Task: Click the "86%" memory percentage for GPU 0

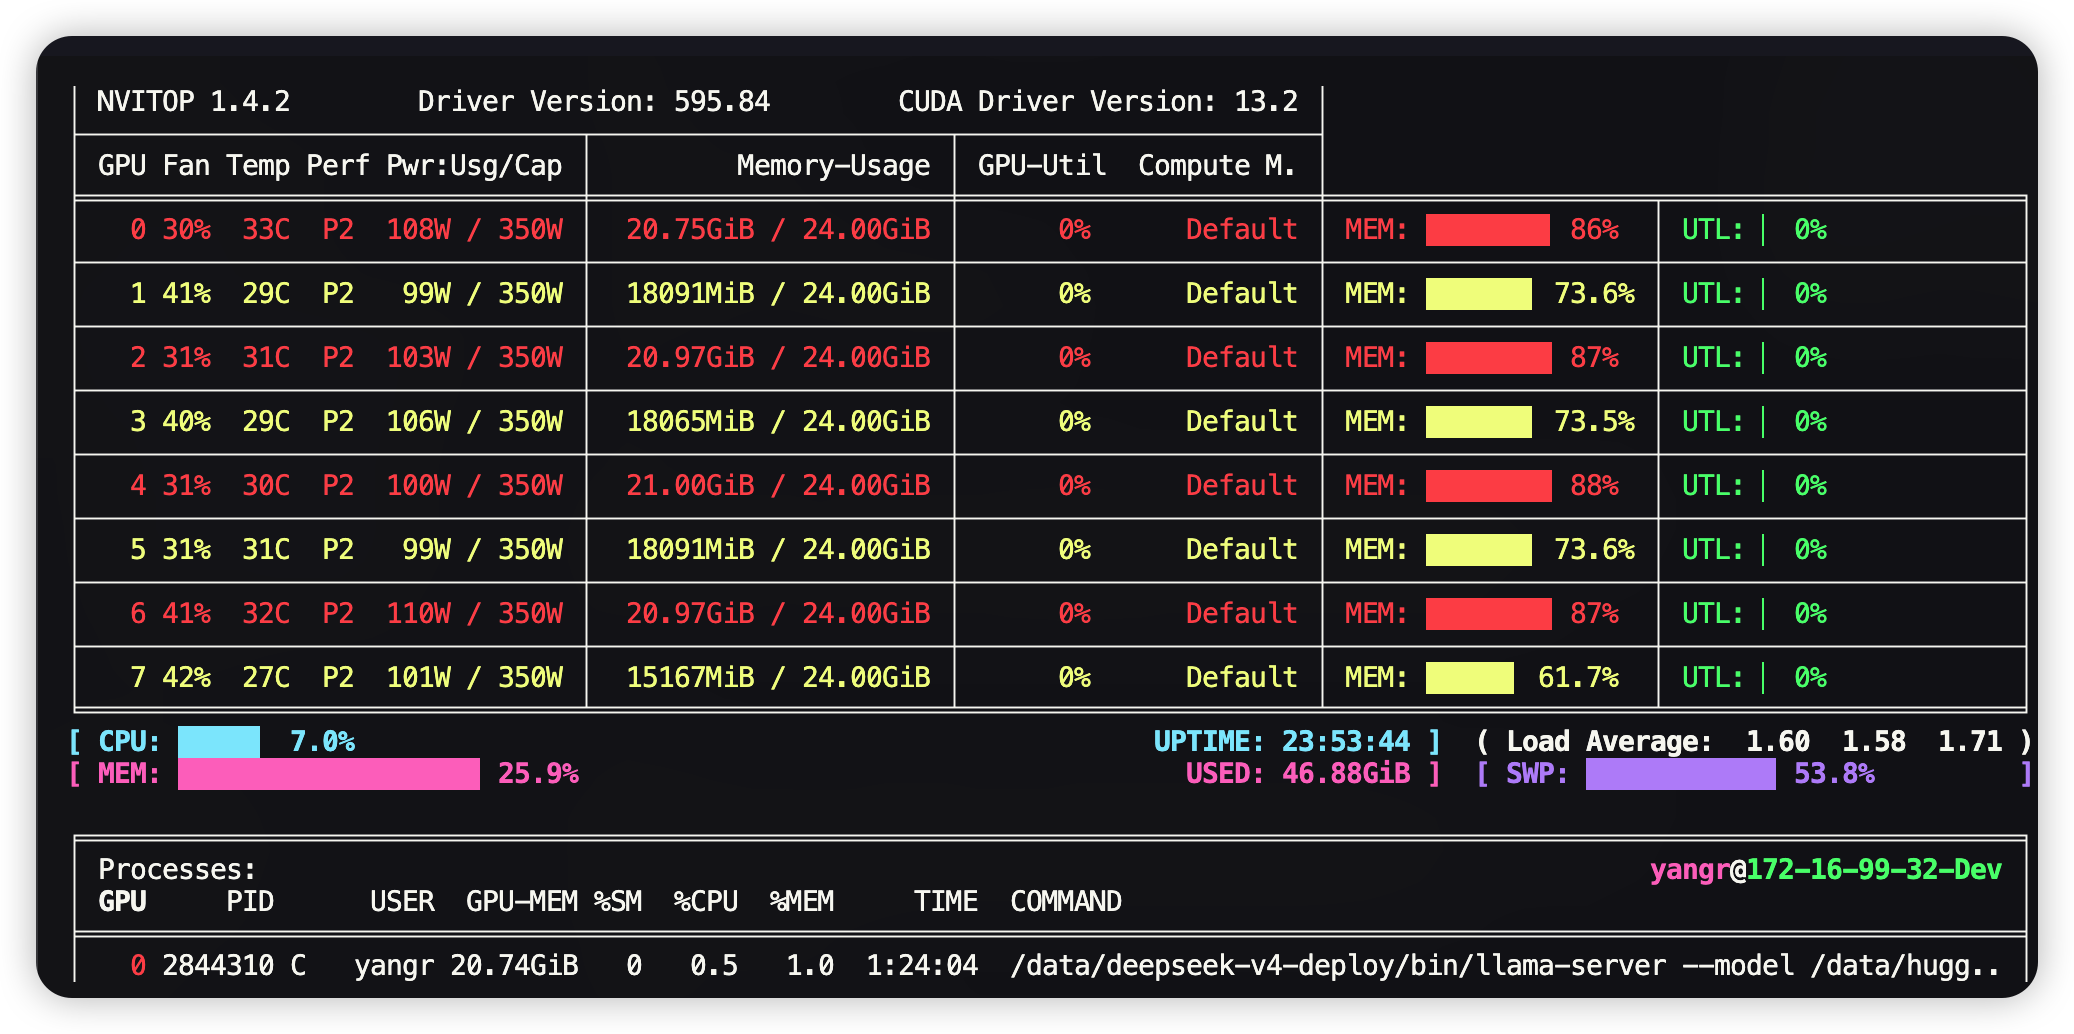Action: tap(1594, 229)
